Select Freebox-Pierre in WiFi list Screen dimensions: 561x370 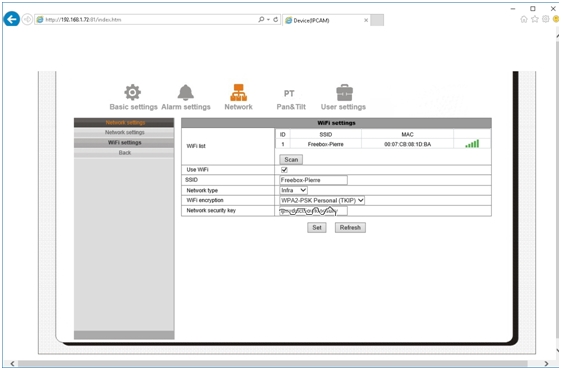coord(326,144)
